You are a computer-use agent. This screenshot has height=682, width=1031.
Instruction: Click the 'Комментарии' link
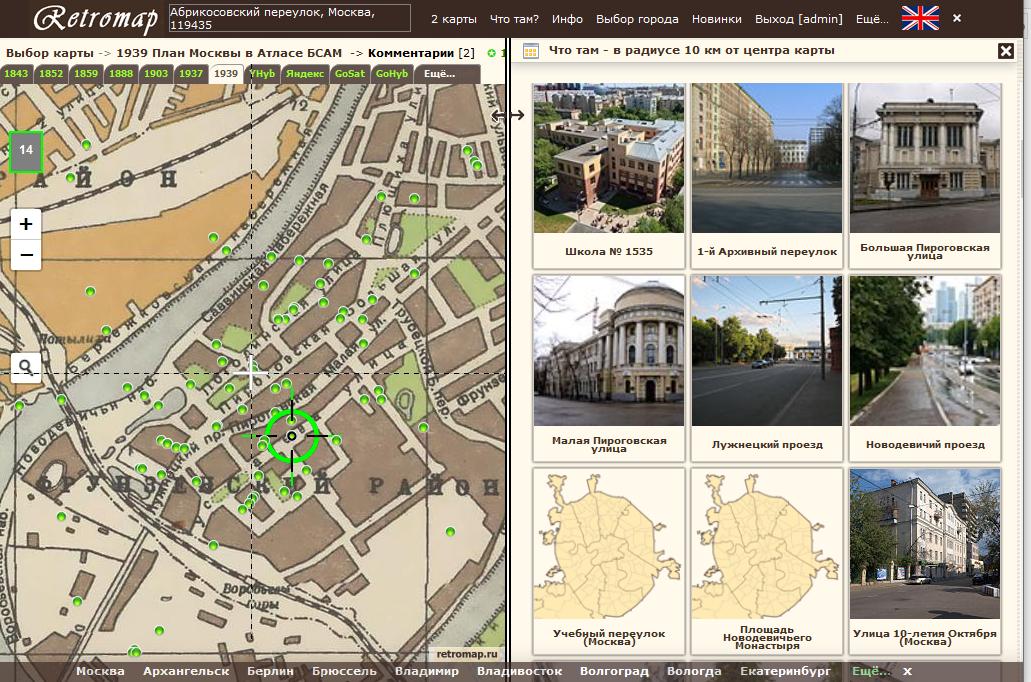click(411, 52)
